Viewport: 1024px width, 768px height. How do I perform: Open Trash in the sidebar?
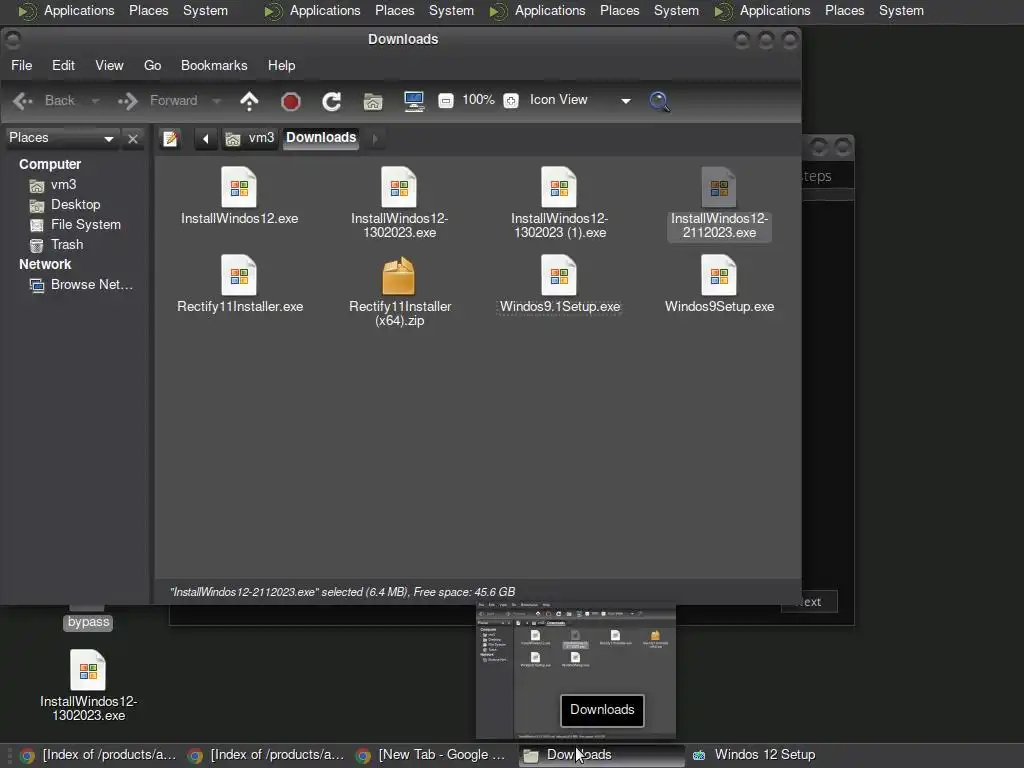point(56,245)
